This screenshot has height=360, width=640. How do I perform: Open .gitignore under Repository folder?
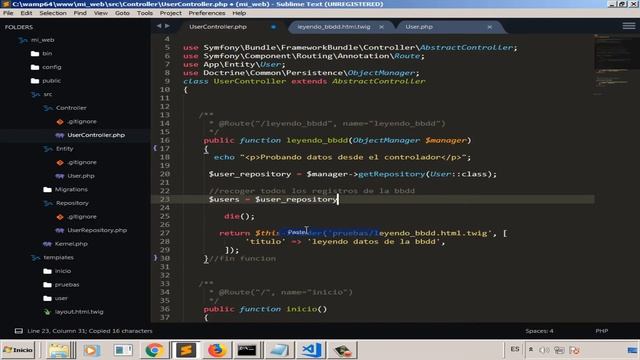pos(82,217)
